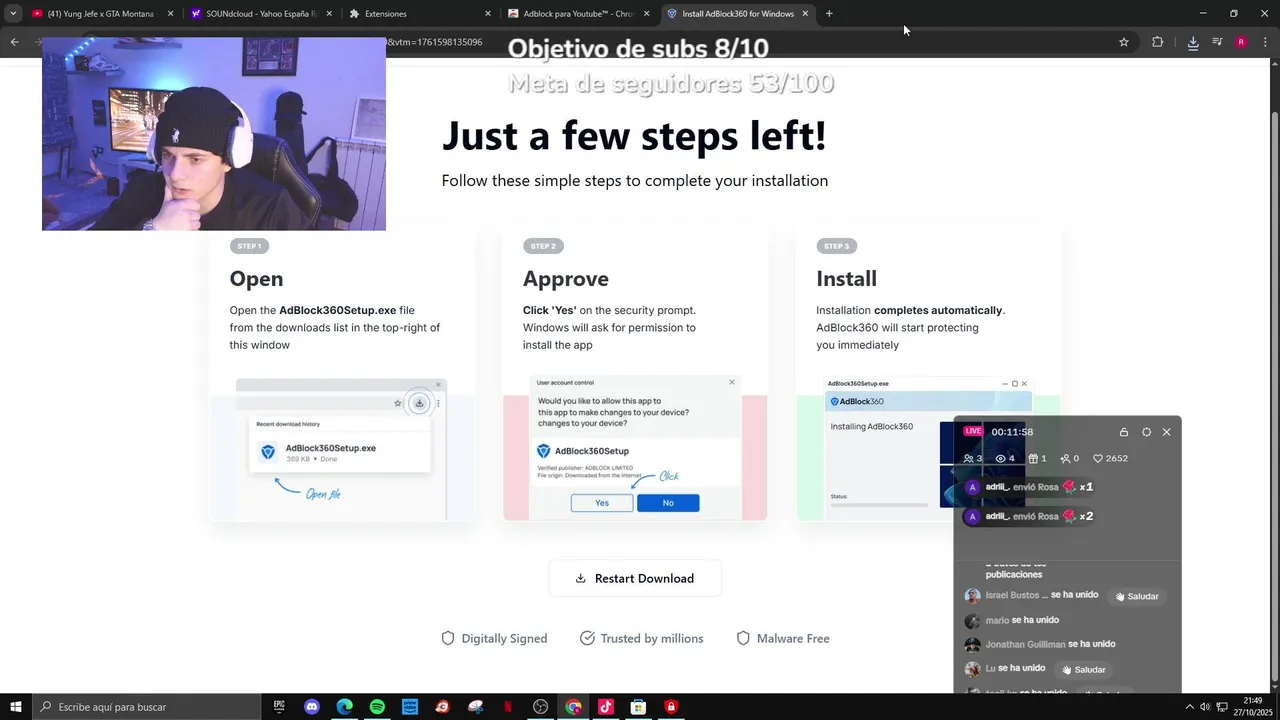Image resolution: width=1280 pixels, height=720 pixels.
Task: Close the Extensiones tab
Action: point(488,14)
